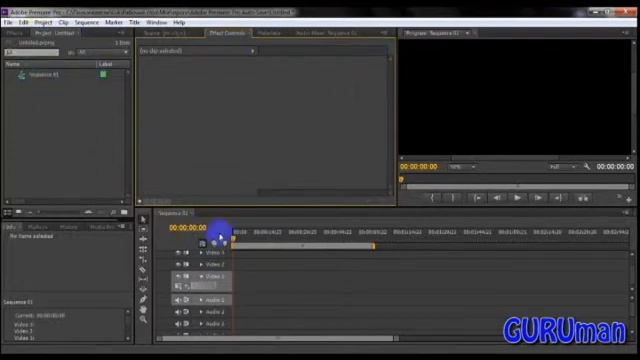
Task: Toggle Audio 1 sync lock
Action: 186,300
